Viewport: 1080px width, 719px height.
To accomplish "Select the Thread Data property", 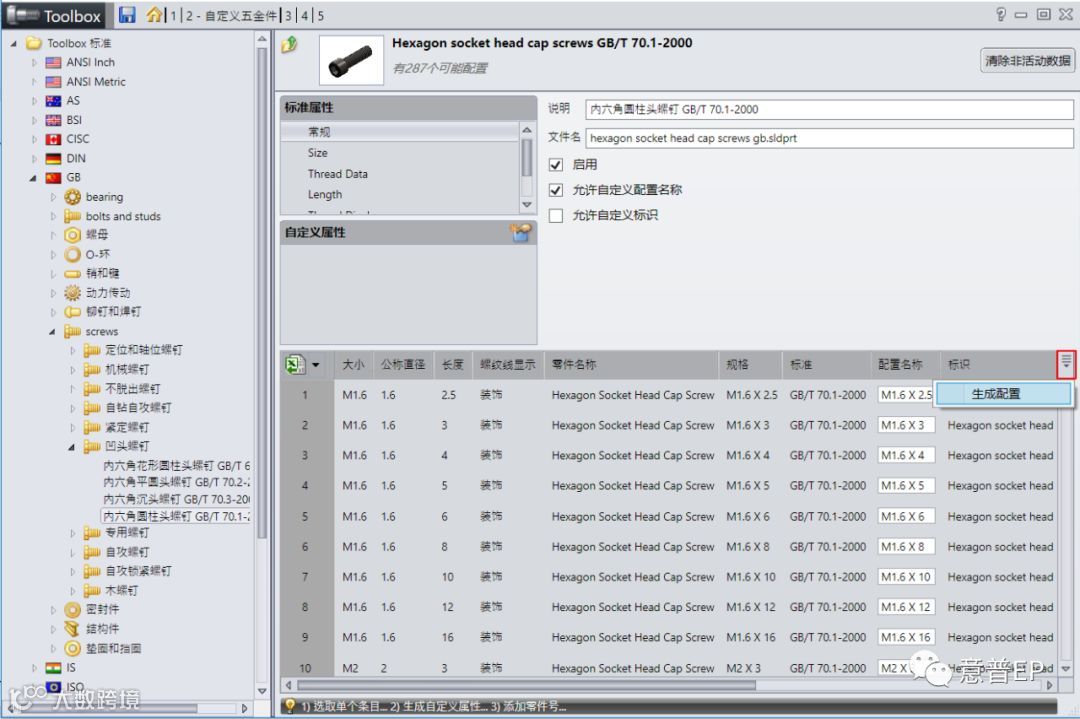I will (x=399, y=174).
